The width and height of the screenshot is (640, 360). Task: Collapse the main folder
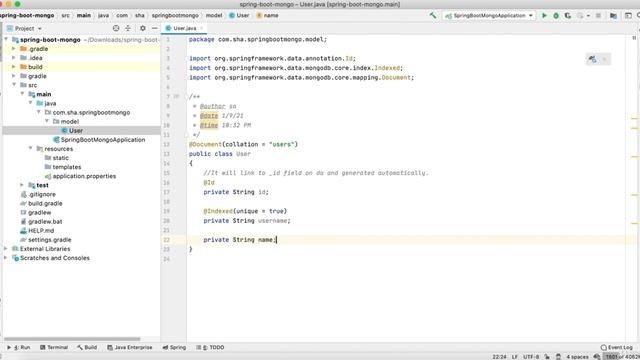click(x=22, y=94)
